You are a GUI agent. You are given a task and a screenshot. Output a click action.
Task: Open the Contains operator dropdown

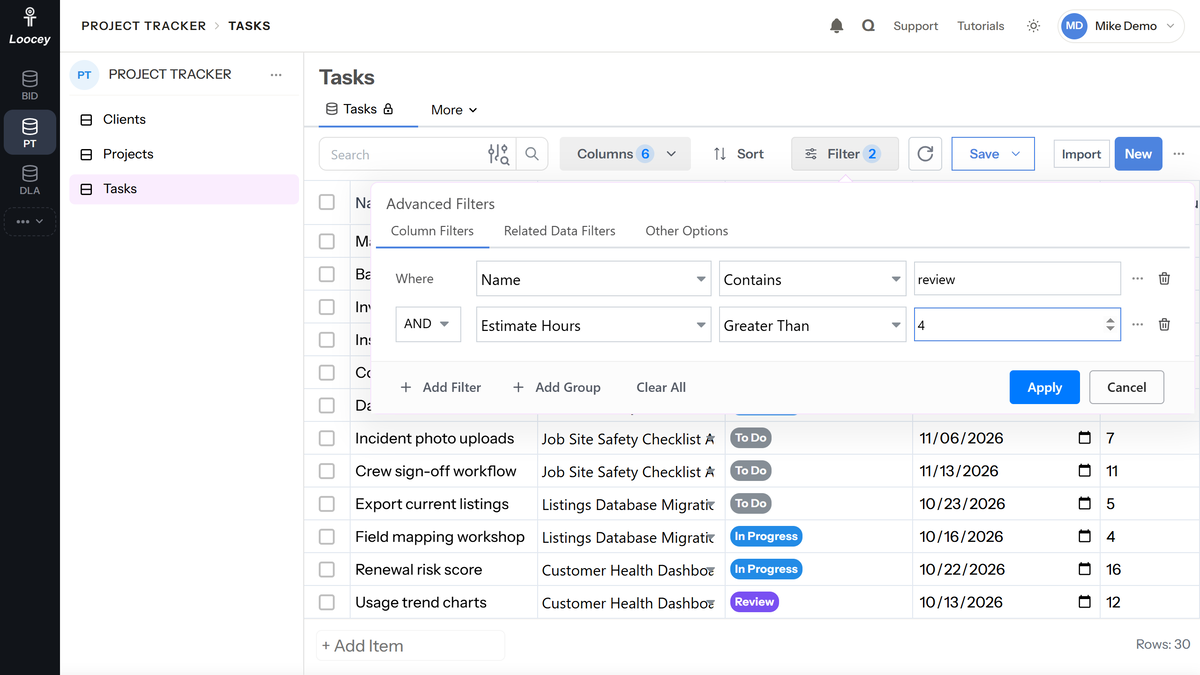[x=813, y=279]
